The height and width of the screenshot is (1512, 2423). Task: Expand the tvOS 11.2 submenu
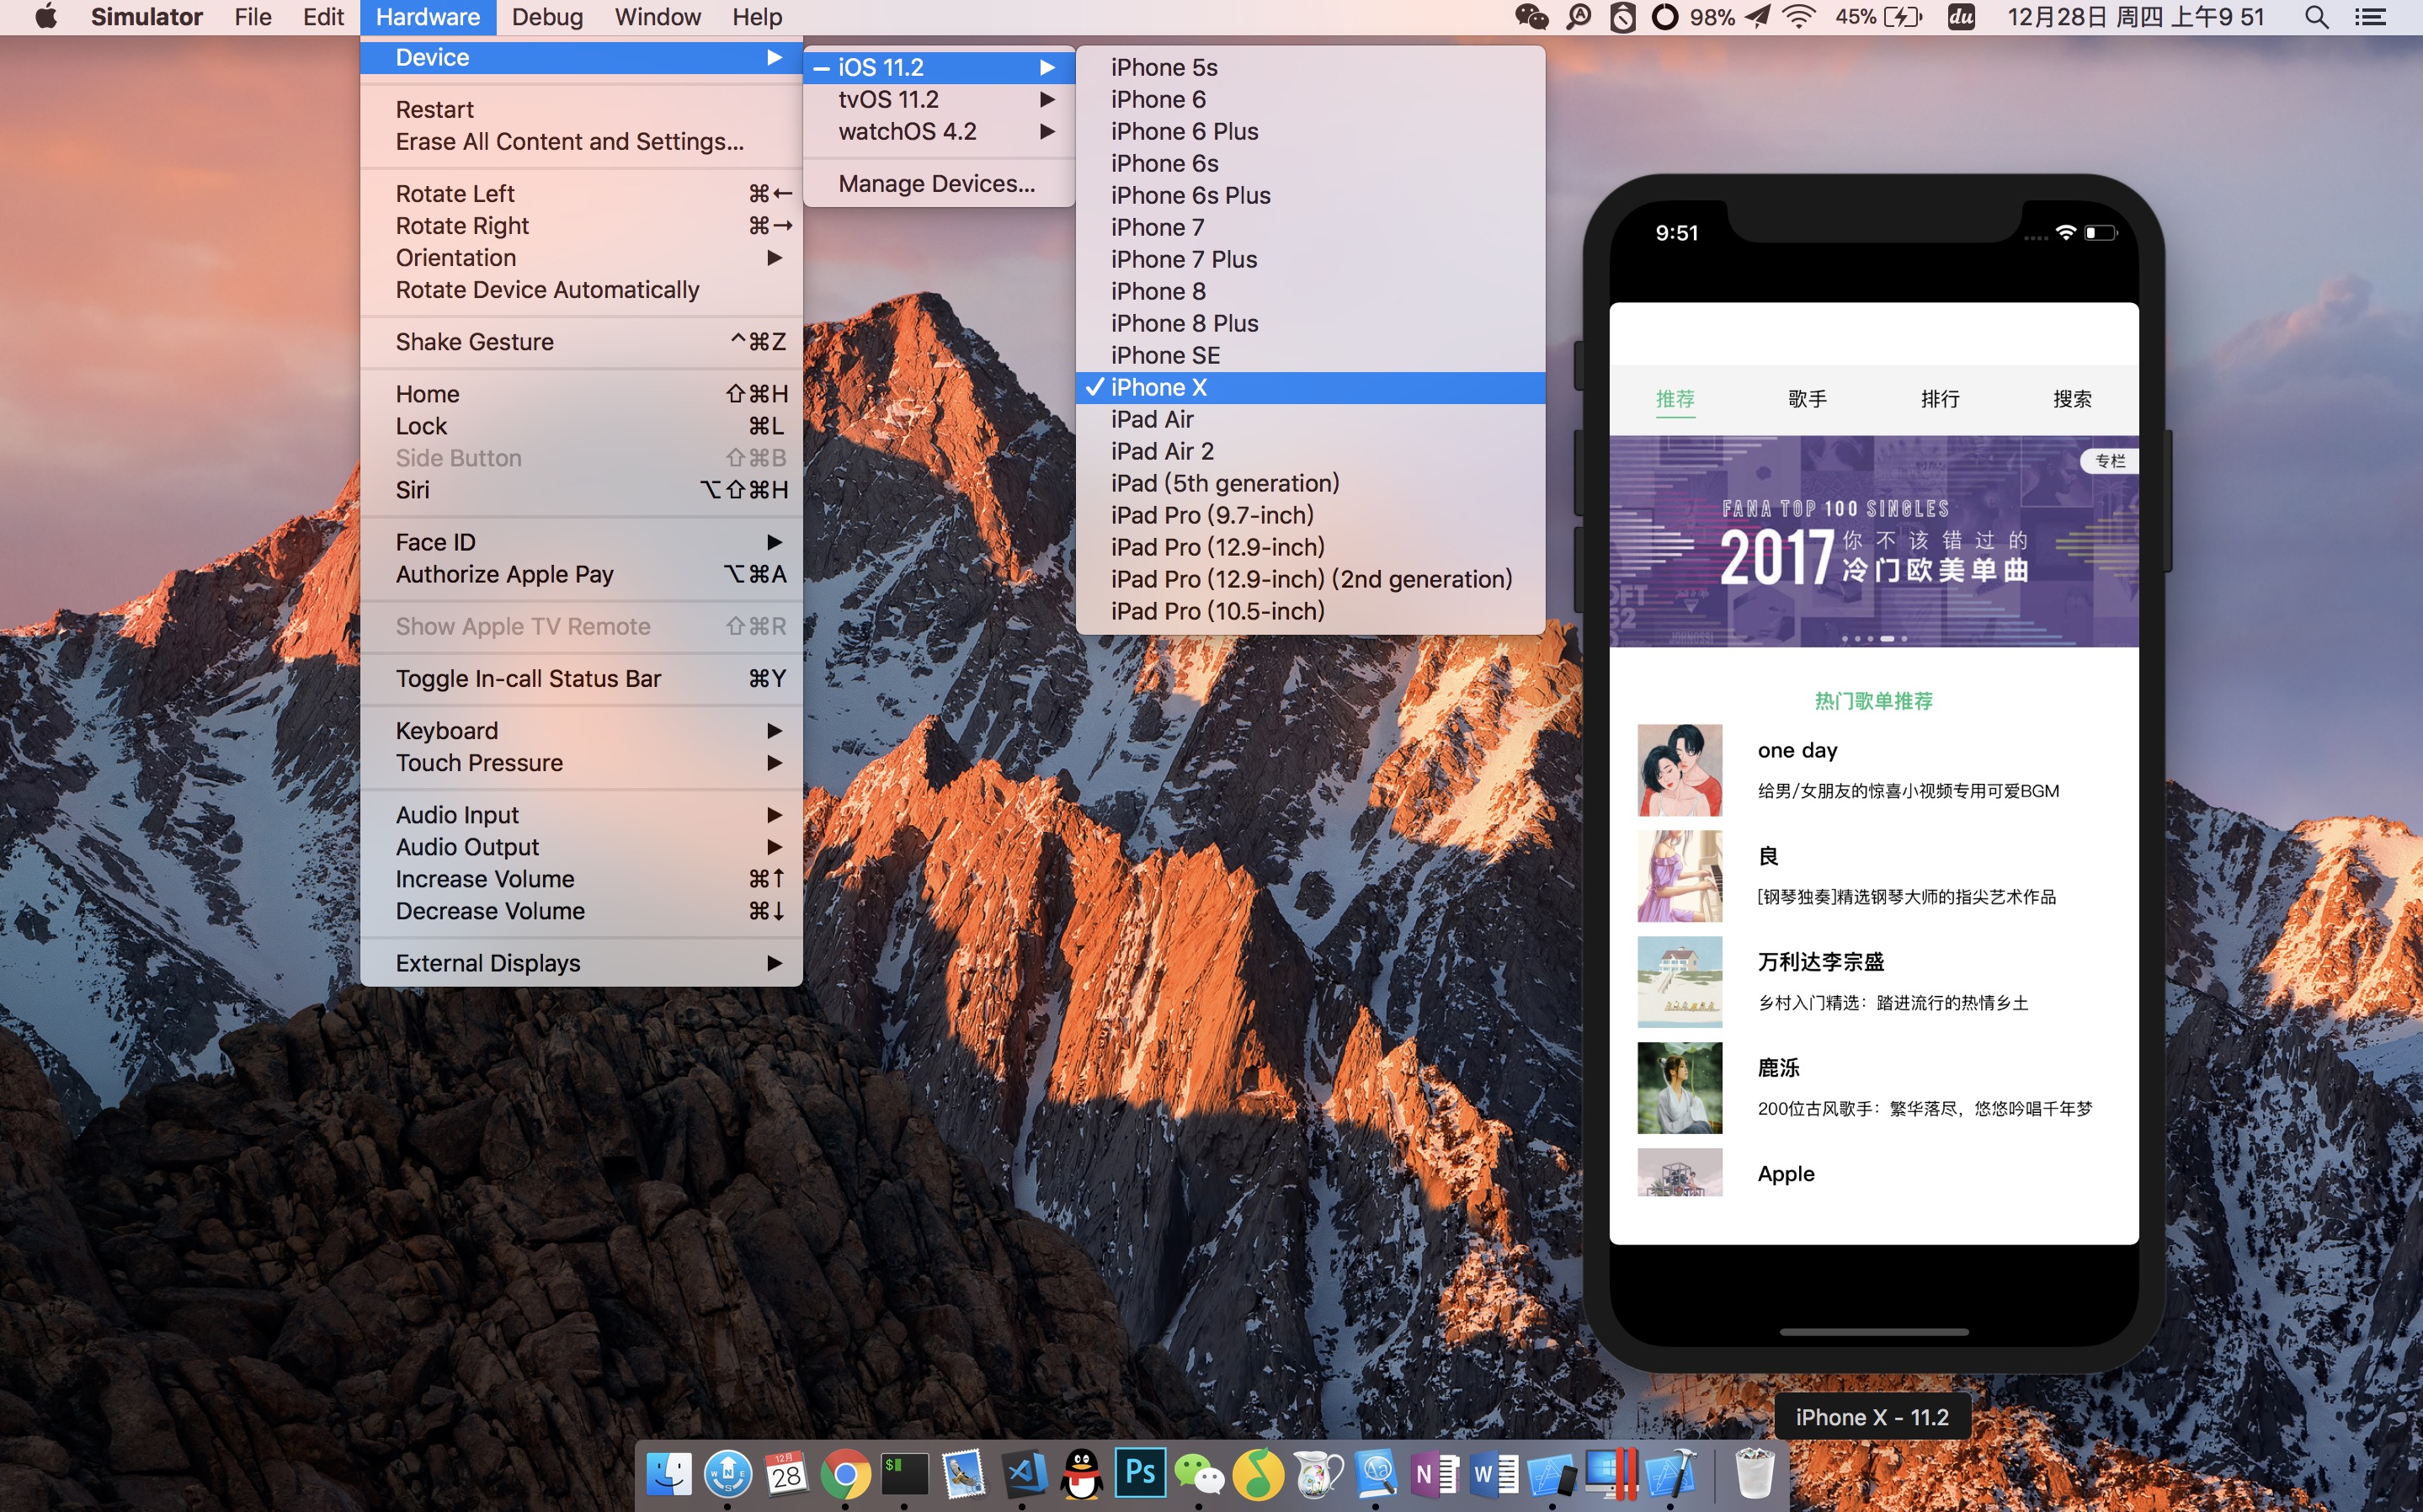click(x=938, y=99)
